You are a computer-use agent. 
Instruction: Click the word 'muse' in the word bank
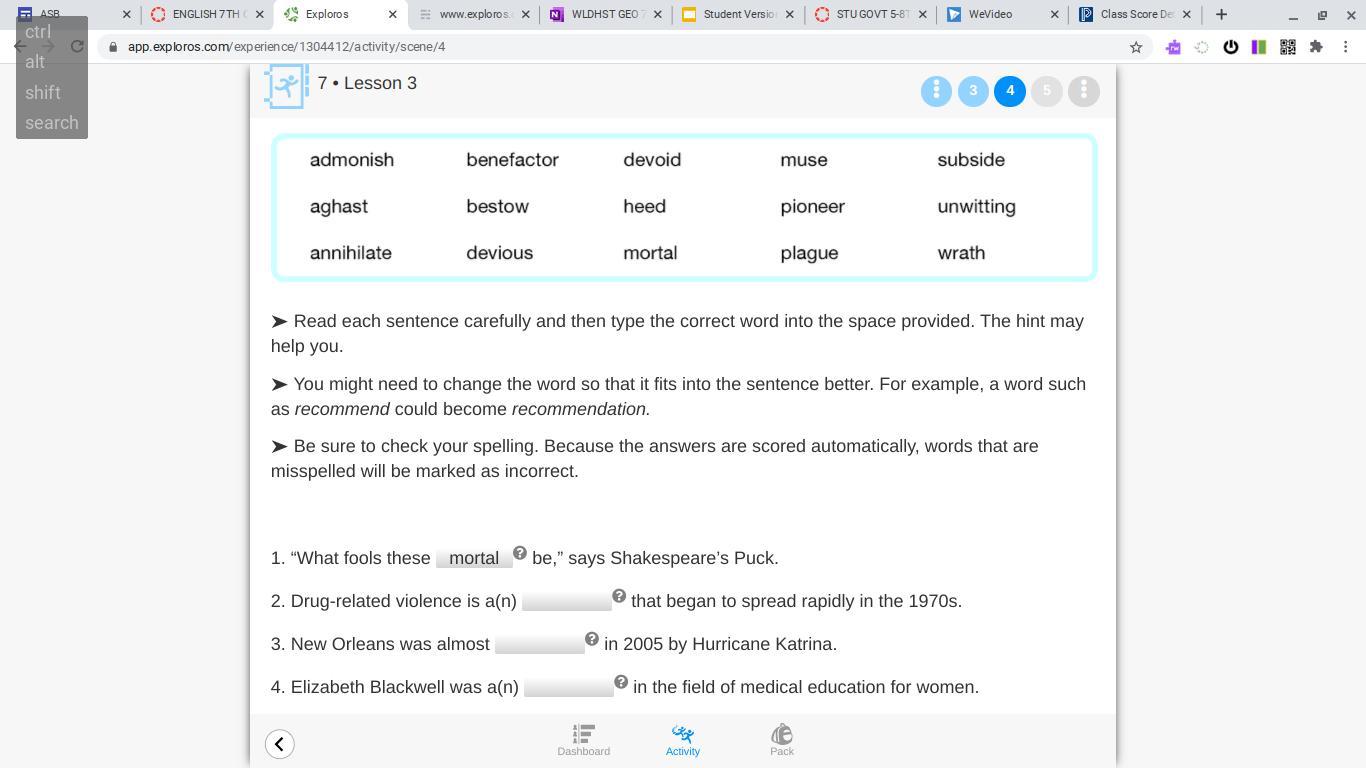tap(804, 160)
